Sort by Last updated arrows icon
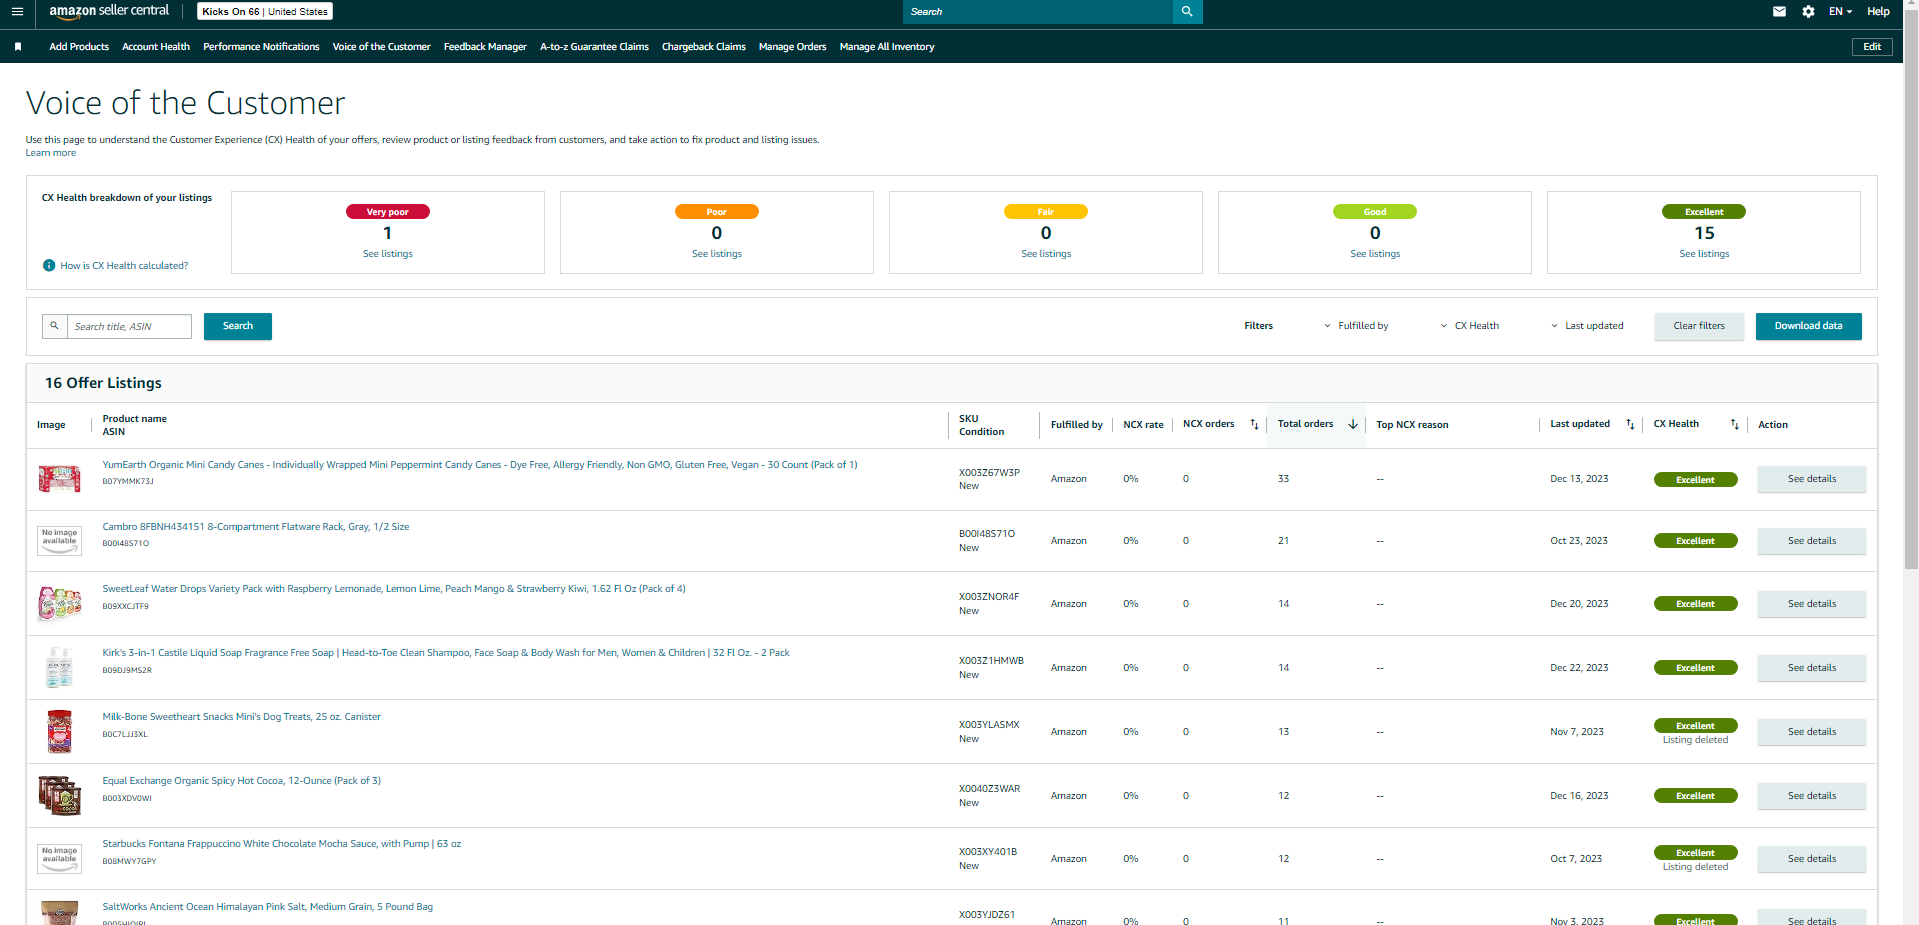Viewport: 1919px width, 925px height. click(1630, 425)
